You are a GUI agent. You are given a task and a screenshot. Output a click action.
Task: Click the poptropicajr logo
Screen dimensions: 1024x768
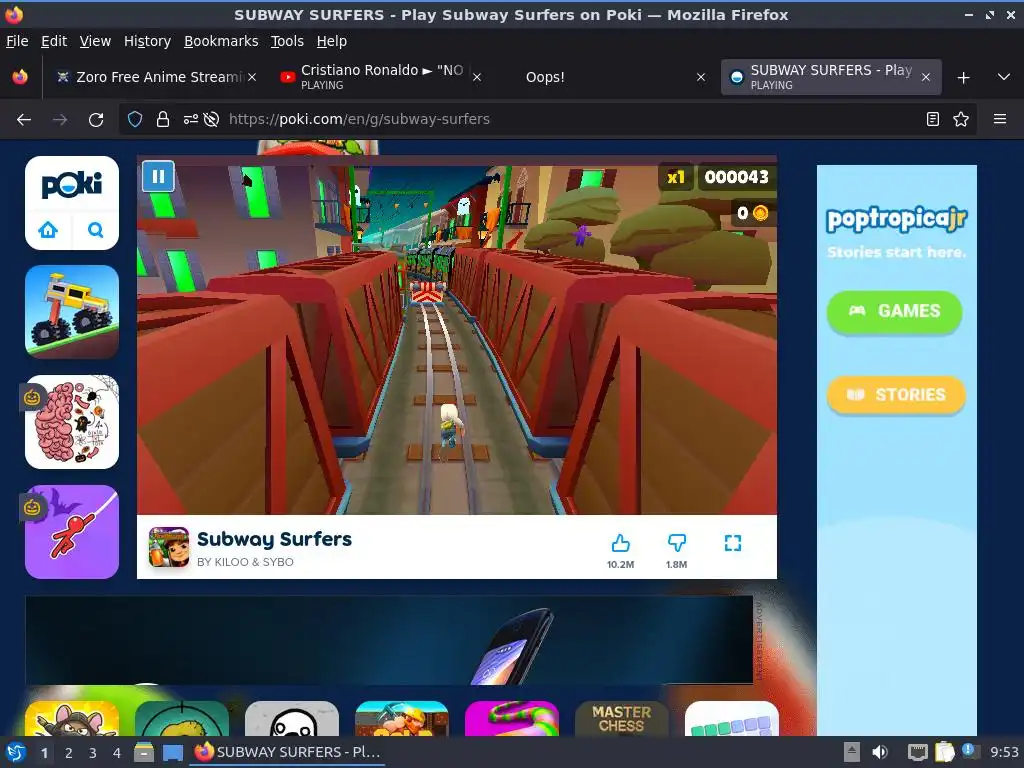point(896,219)
